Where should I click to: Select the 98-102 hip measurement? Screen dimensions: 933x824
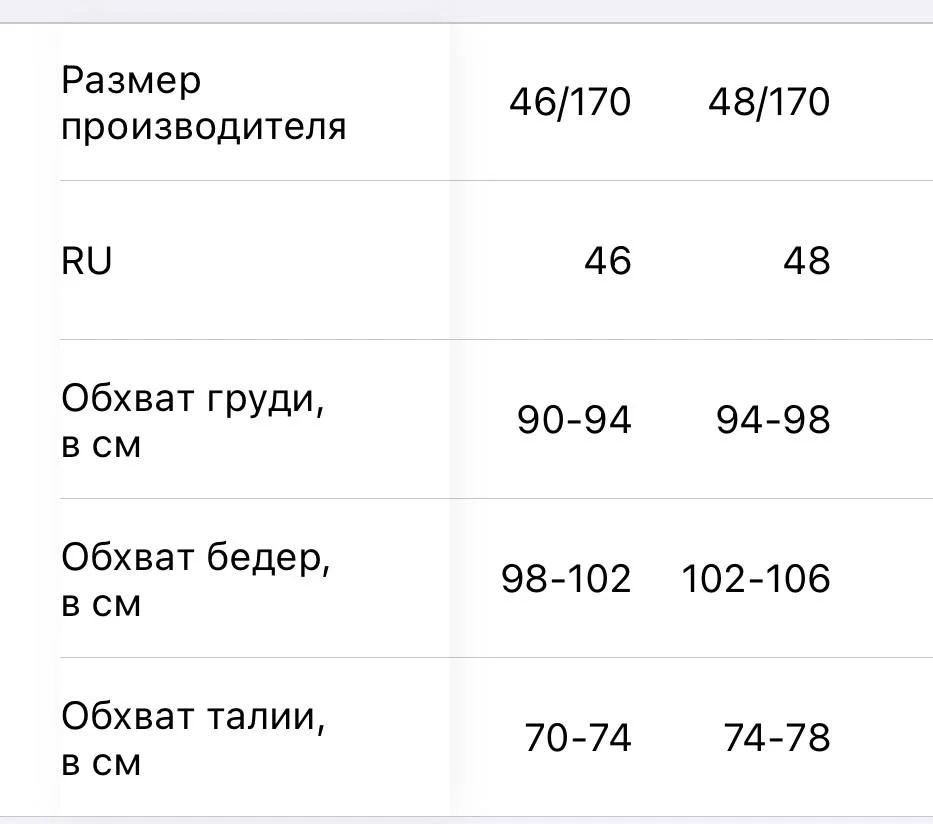(x=566, y=579)
